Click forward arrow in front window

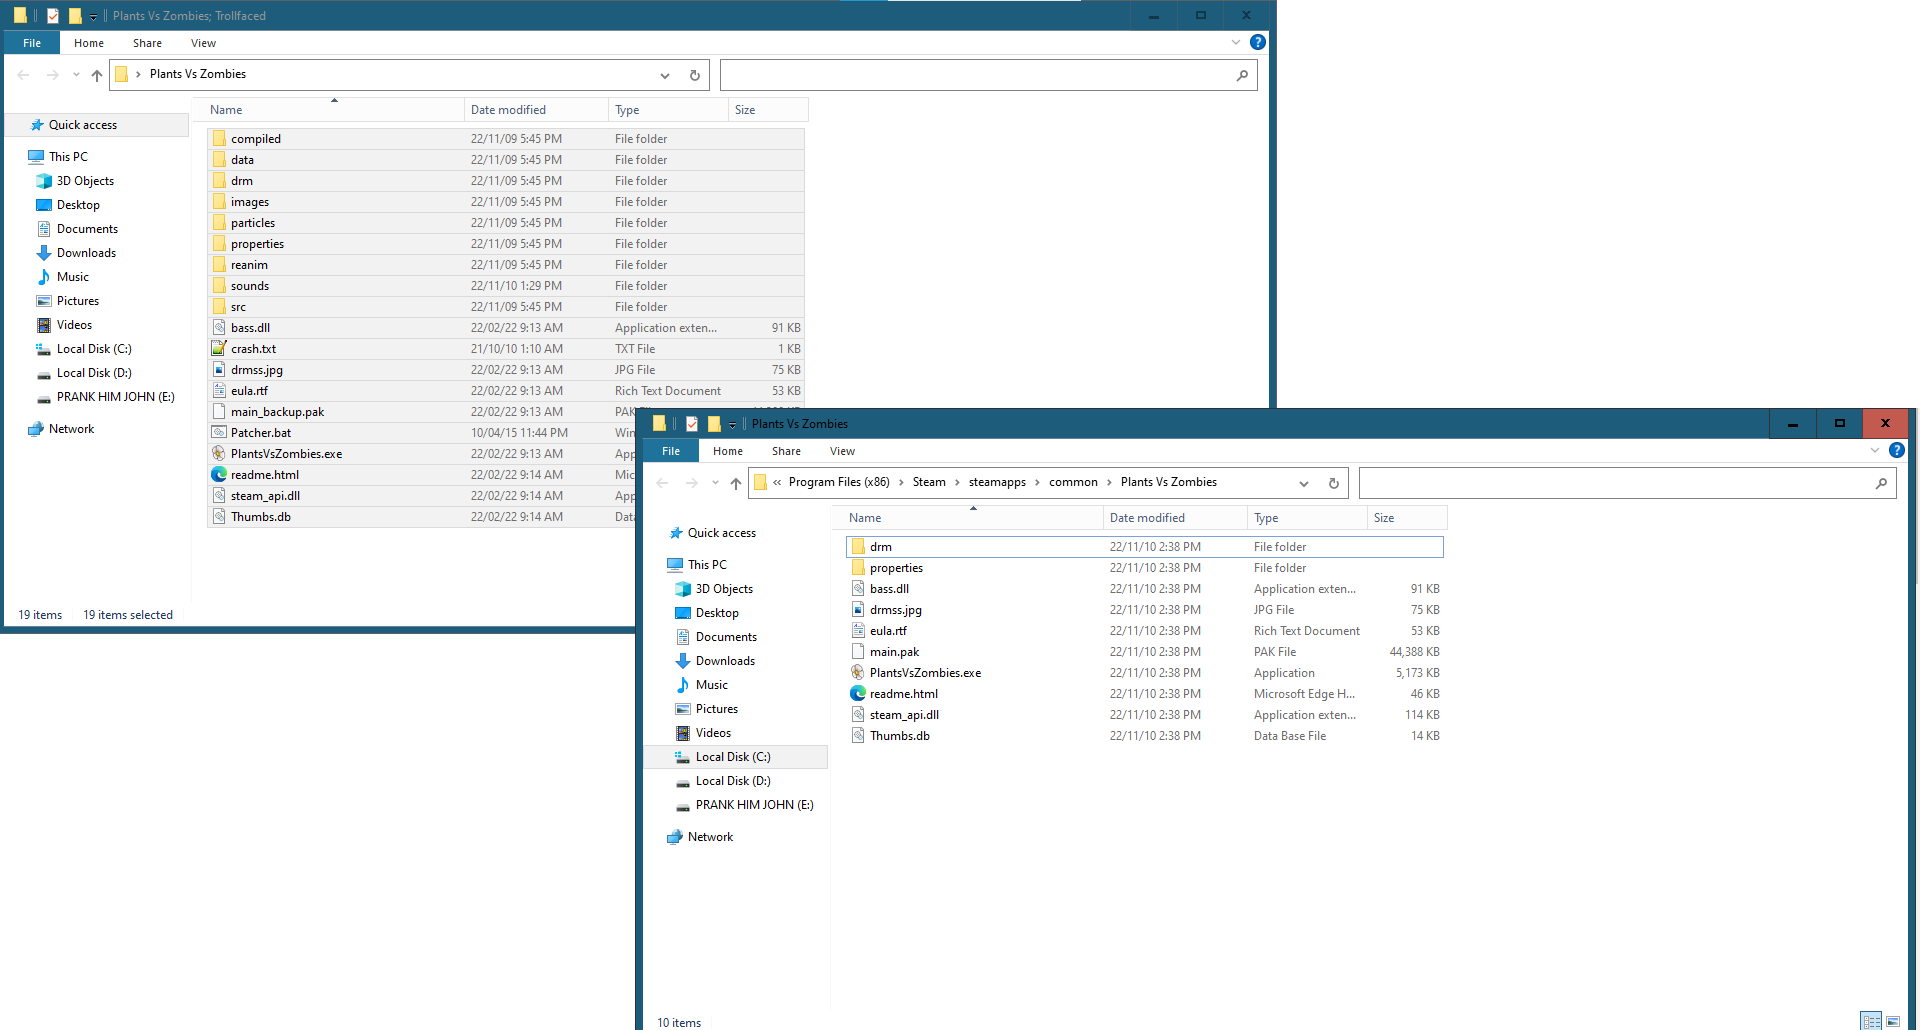tap(692, 483)
